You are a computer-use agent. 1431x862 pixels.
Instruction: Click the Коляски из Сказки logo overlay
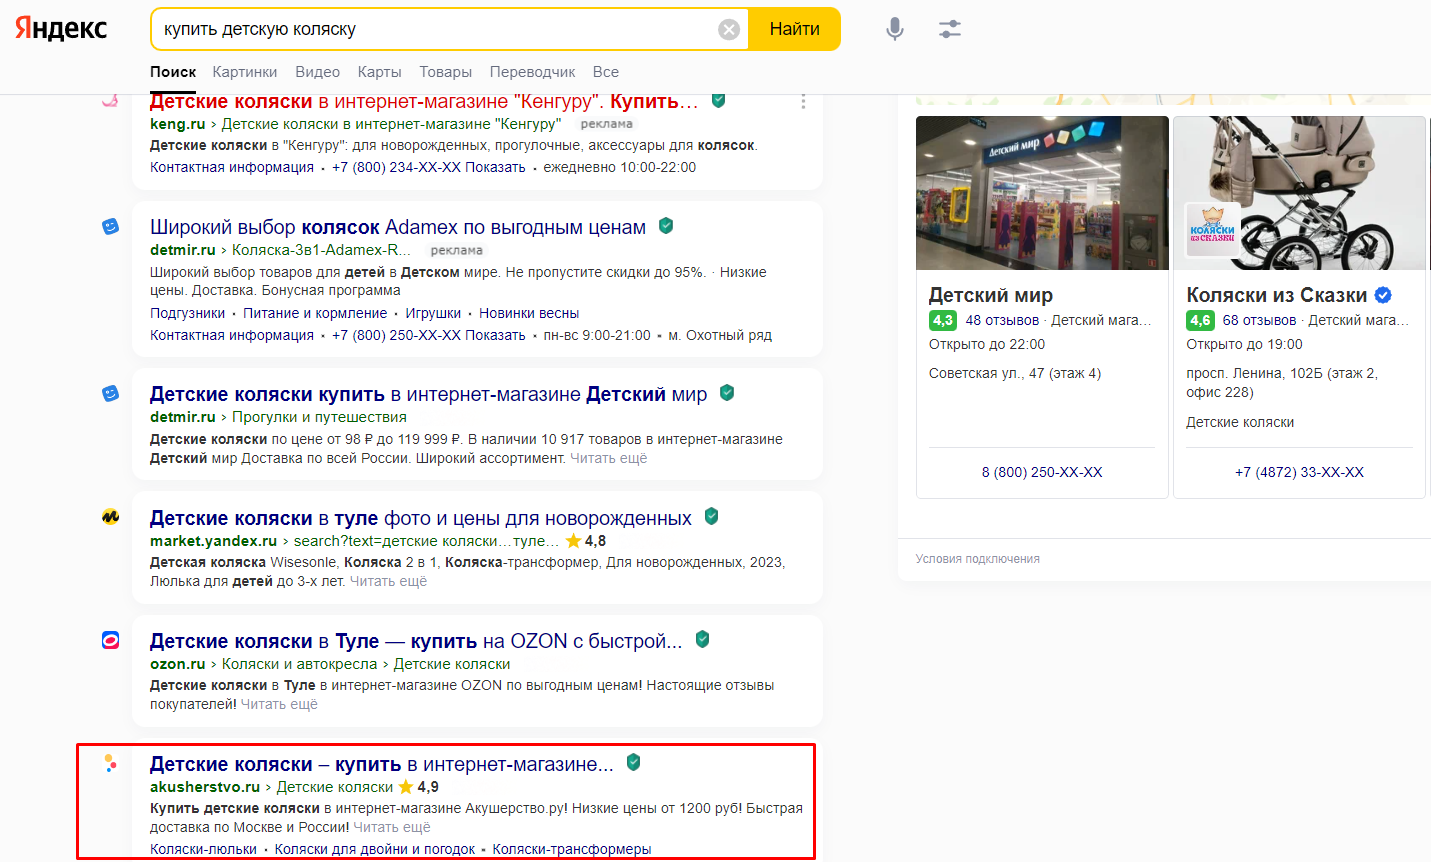click(1212, 231)
